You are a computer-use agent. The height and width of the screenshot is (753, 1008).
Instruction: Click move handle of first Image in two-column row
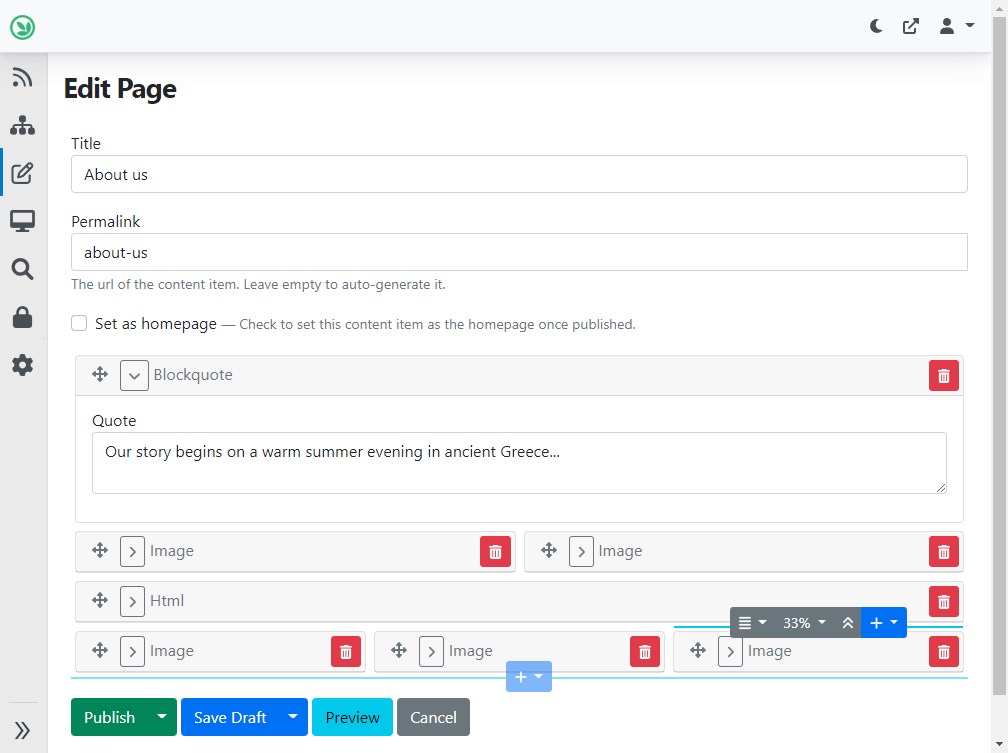[100, 550]
